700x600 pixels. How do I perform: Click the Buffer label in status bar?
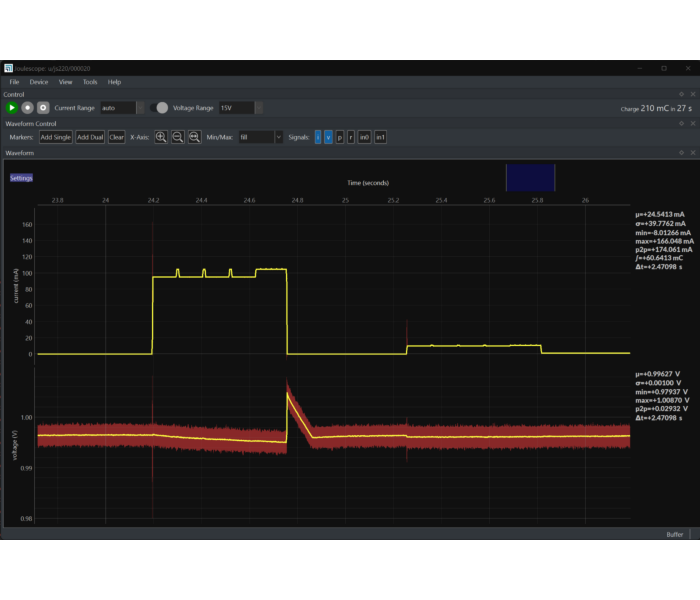[x=675, y=534]
